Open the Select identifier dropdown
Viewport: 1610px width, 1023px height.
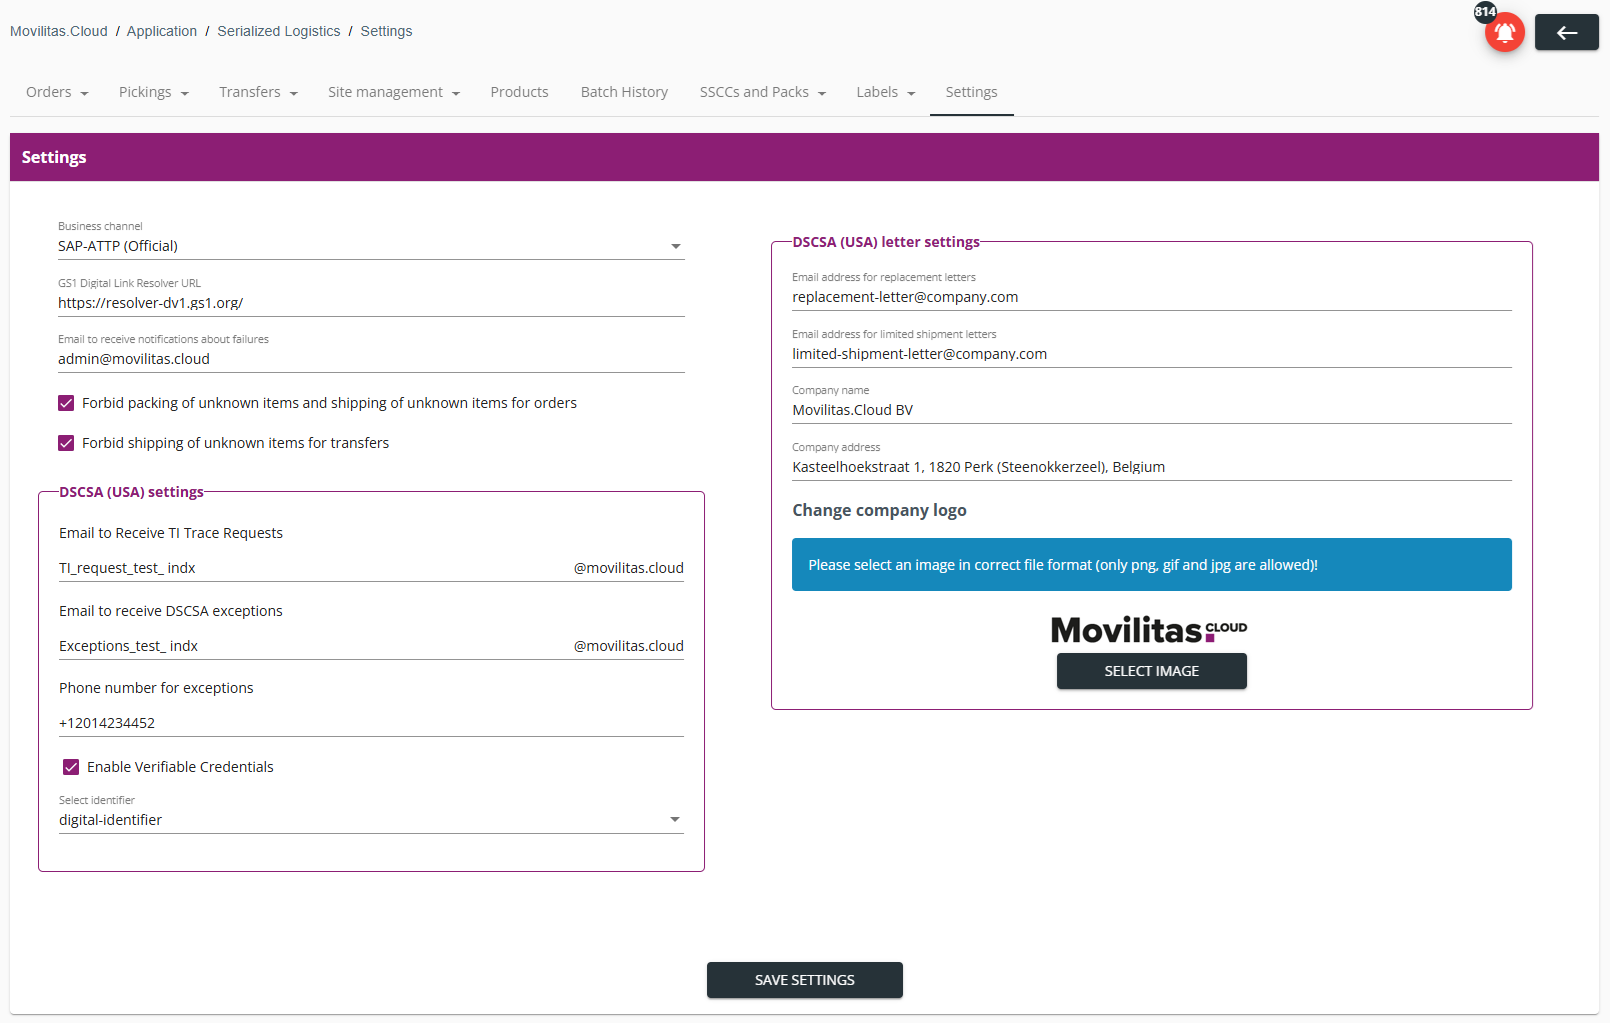pyautogui.click(x=371, y=820)
